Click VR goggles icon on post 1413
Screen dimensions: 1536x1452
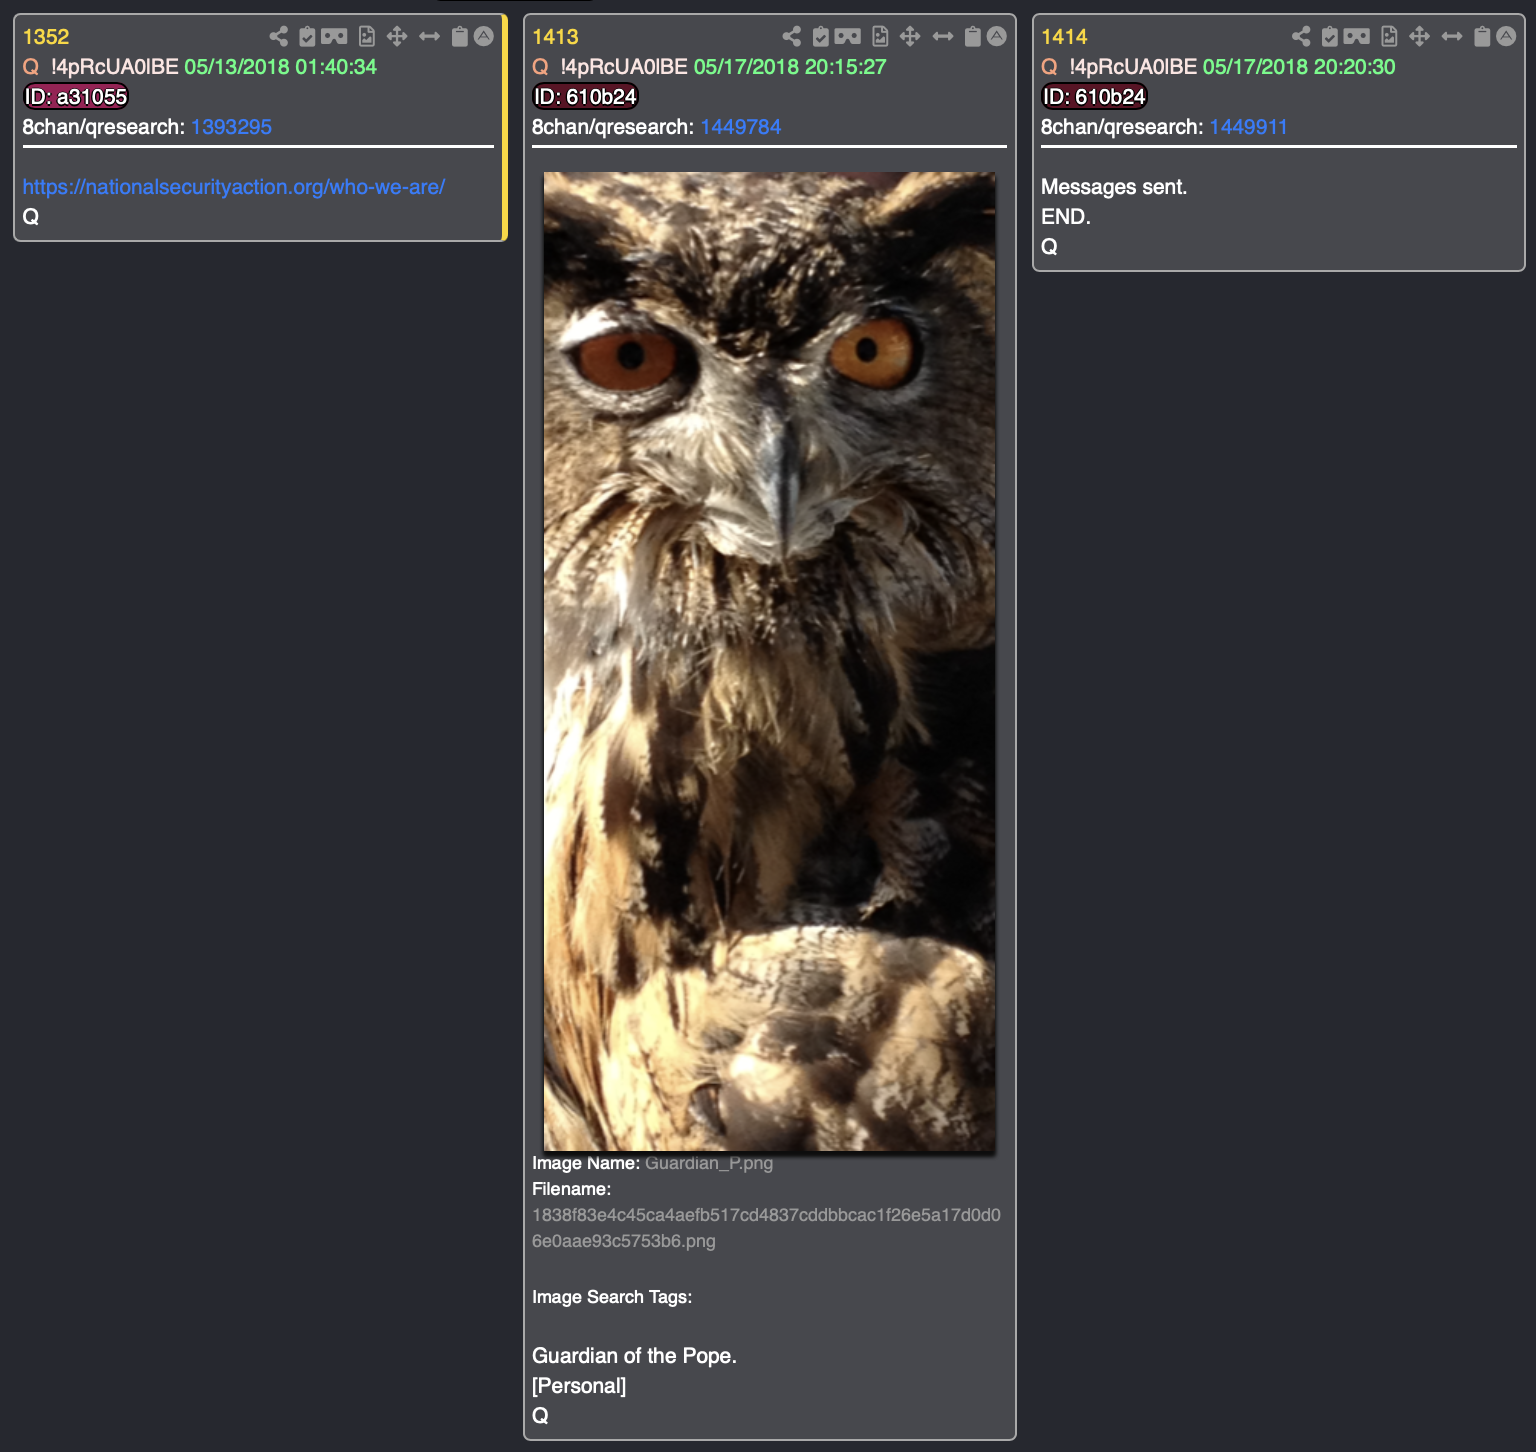(x=847, y=37)
